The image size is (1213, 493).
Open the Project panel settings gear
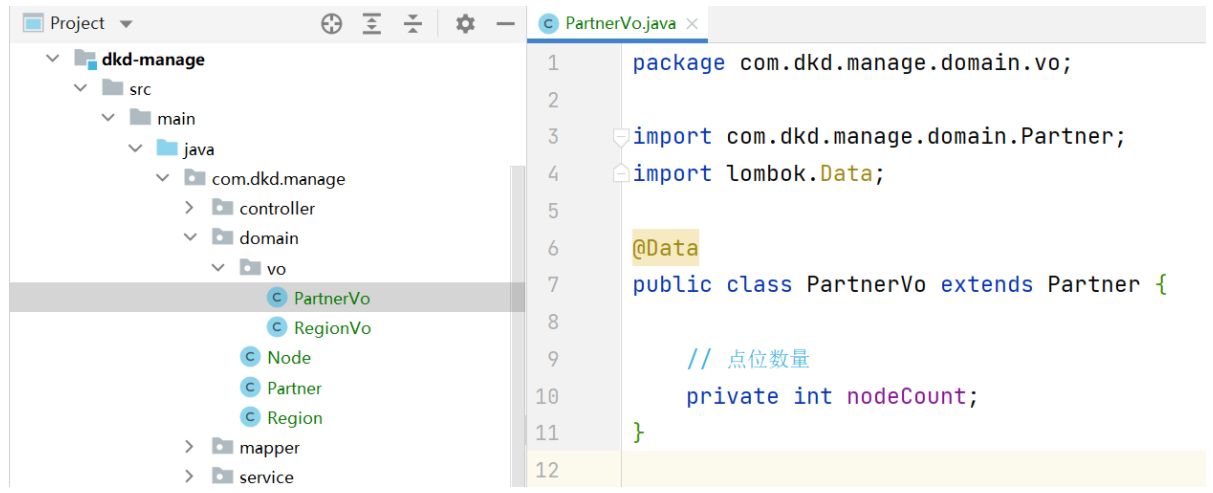click(x=465, y=24)
